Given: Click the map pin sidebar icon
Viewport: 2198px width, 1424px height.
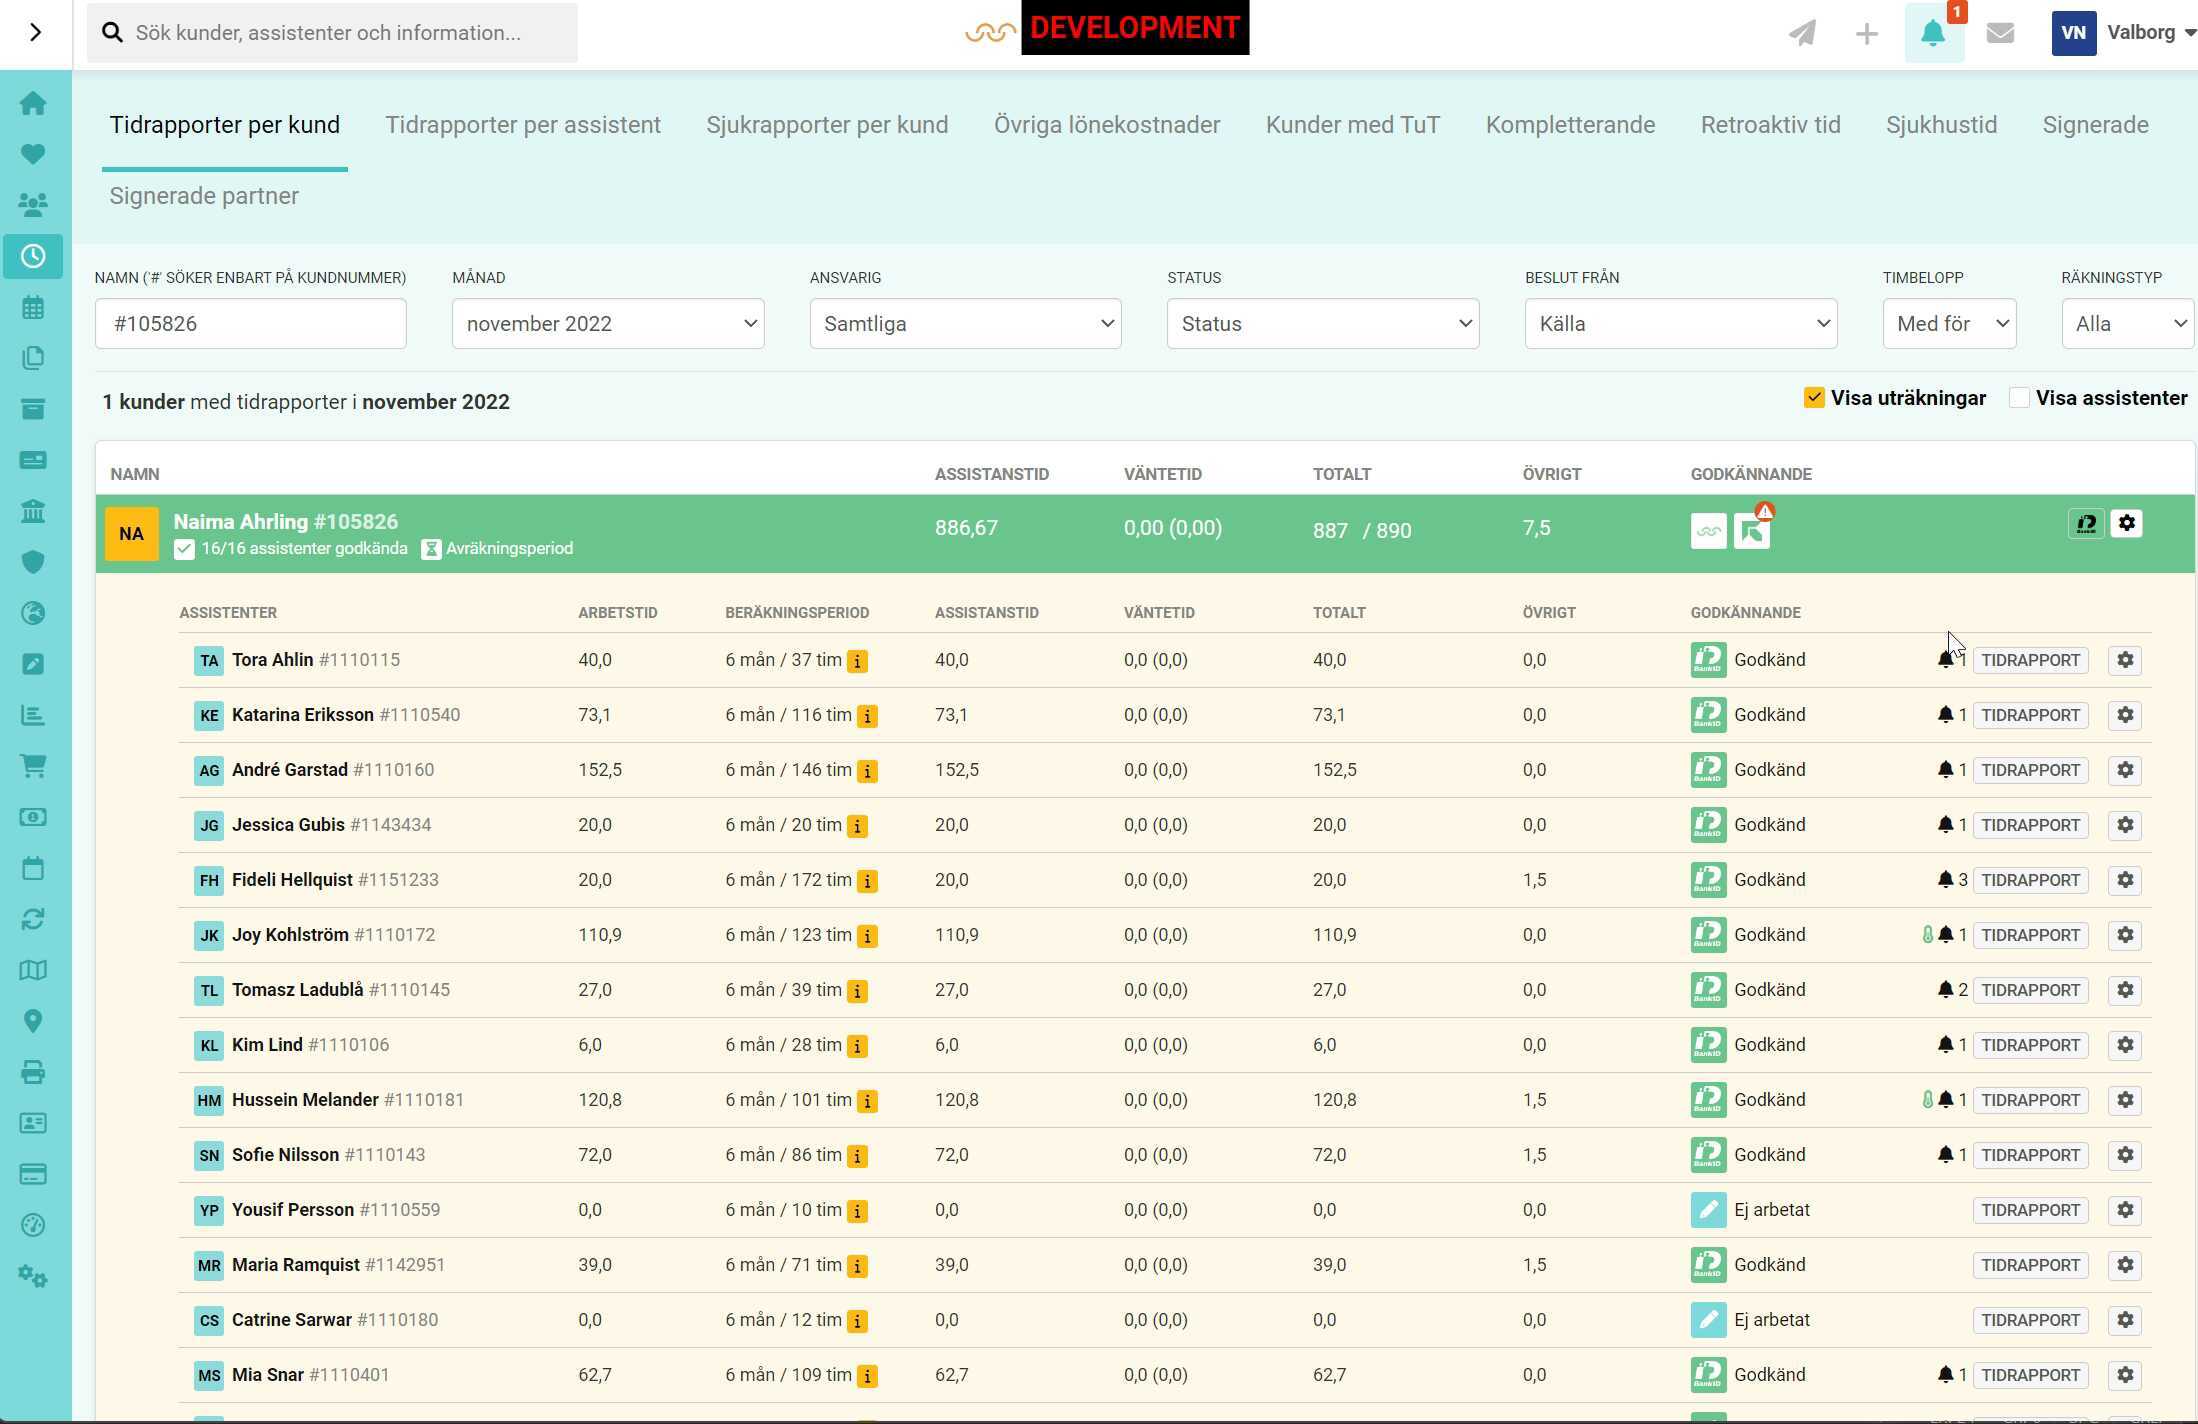Looking at the screenshot, I should 33,1021.
